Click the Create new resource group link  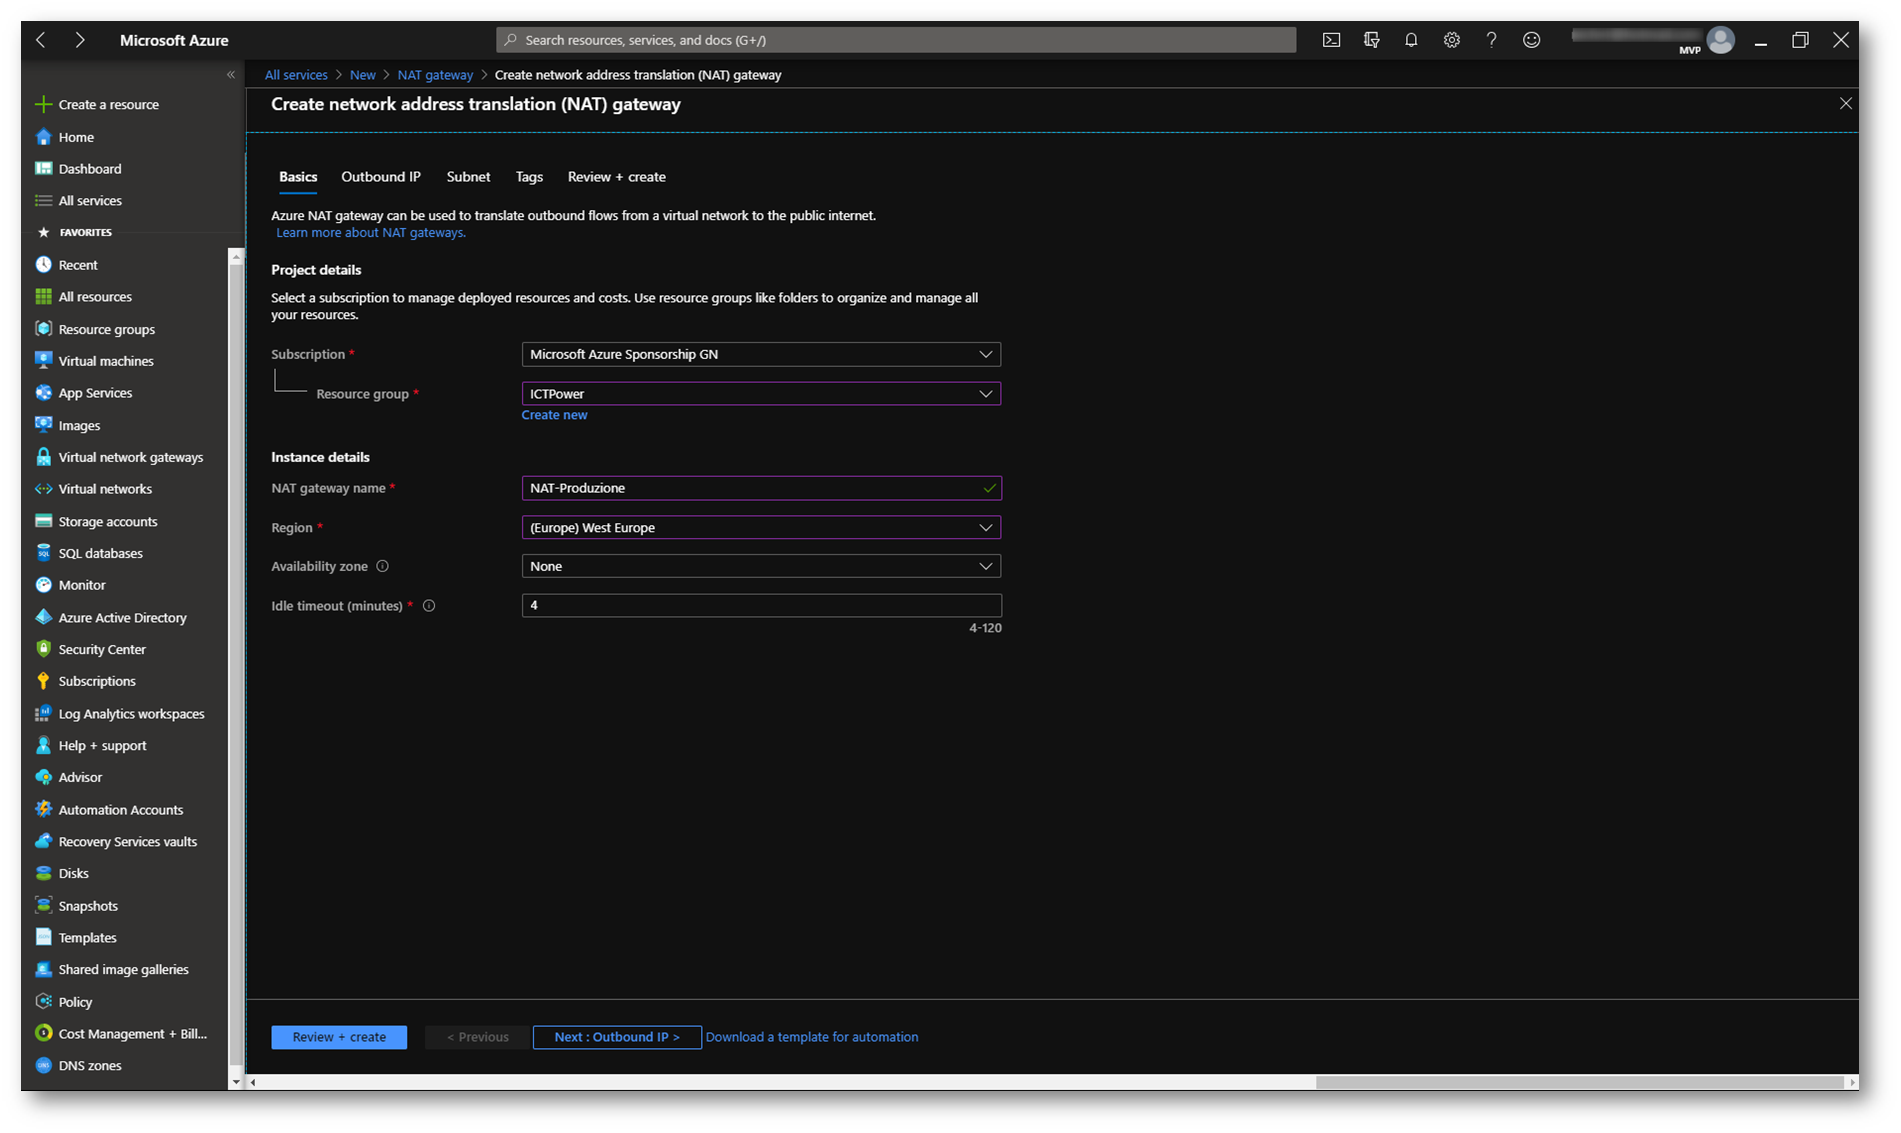[554, 415]
